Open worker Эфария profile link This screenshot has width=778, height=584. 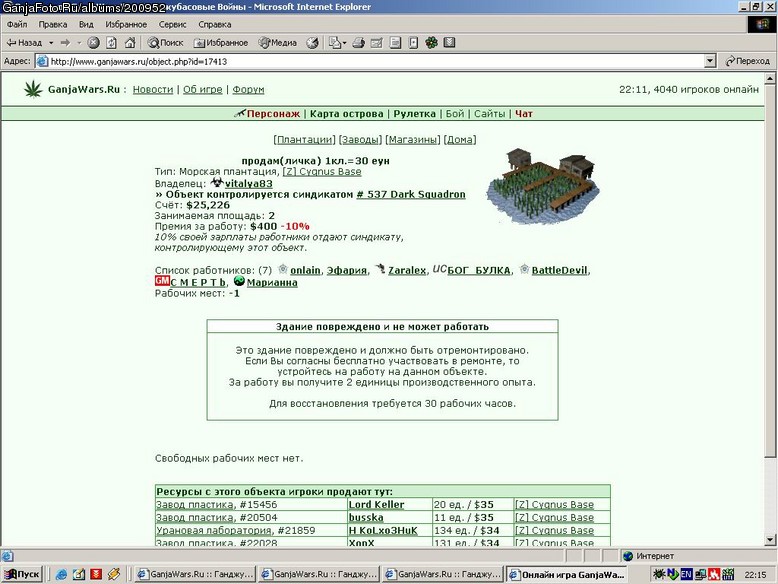click(346, 270)
